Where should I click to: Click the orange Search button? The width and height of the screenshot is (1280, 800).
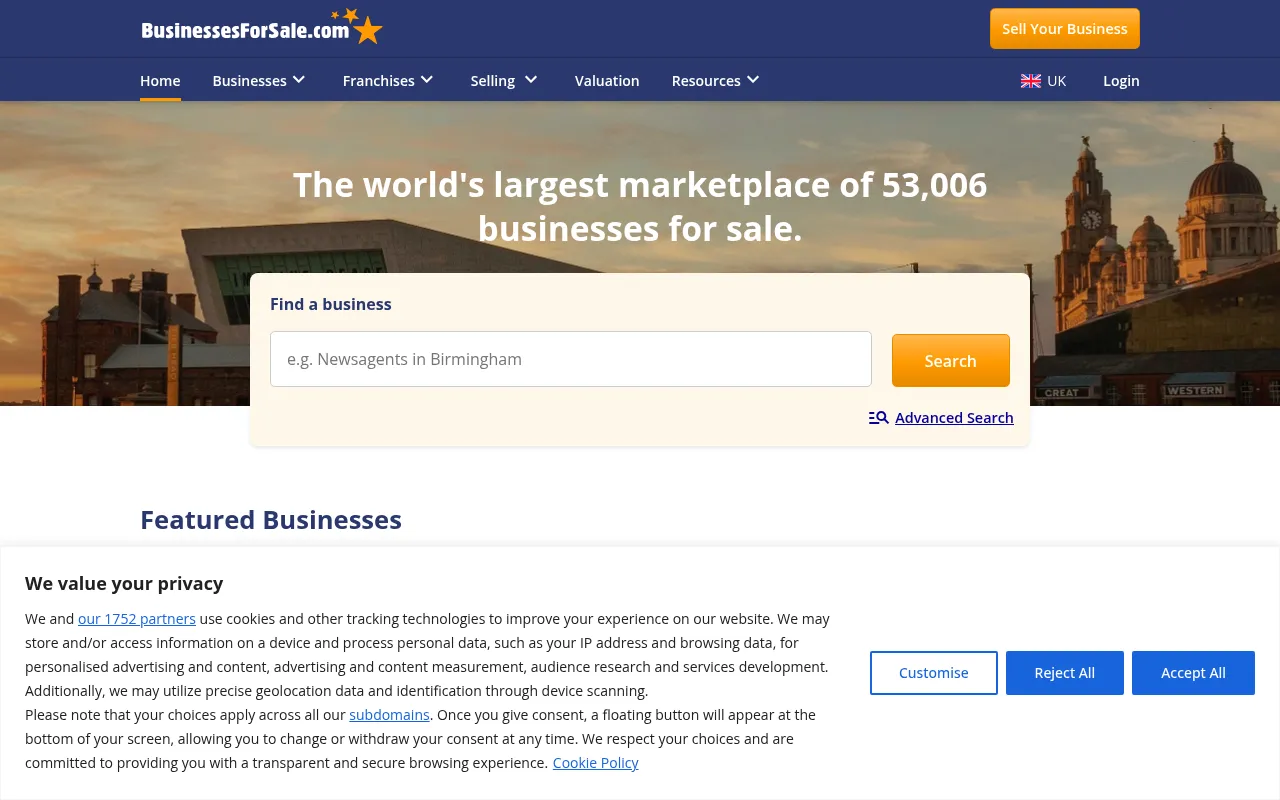pos(951,360)
